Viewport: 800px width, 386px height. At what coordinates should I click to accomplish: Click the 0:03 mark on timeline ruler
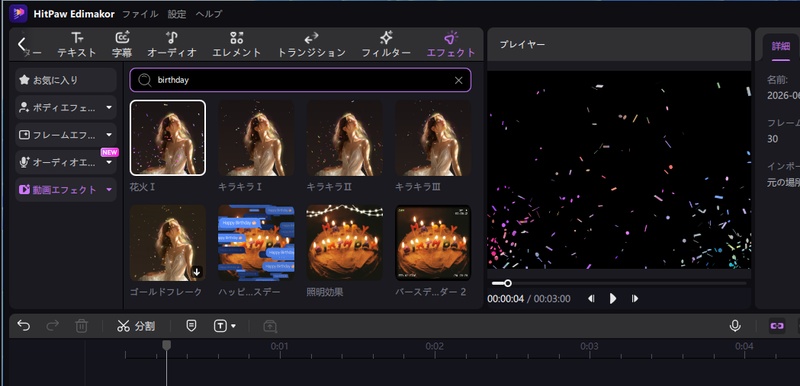(x=589, y=346)
